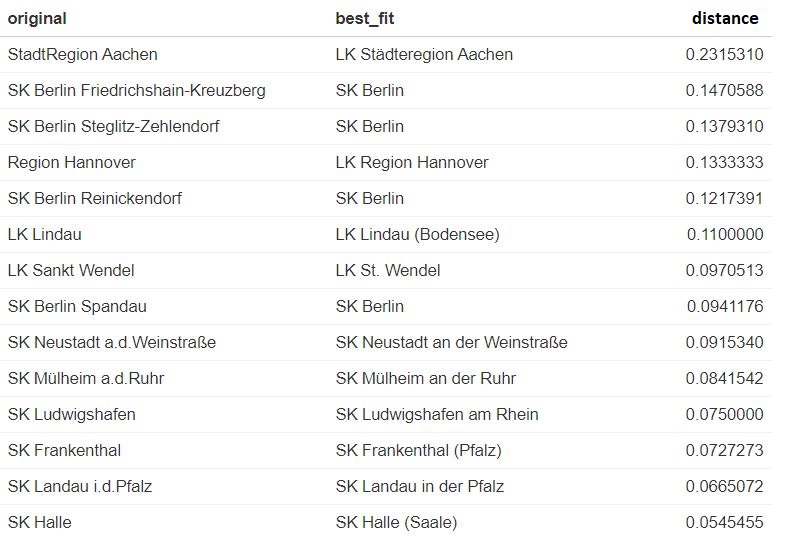Select the 'LK Lindau (Bodensee)' cell

click(418, 234)
